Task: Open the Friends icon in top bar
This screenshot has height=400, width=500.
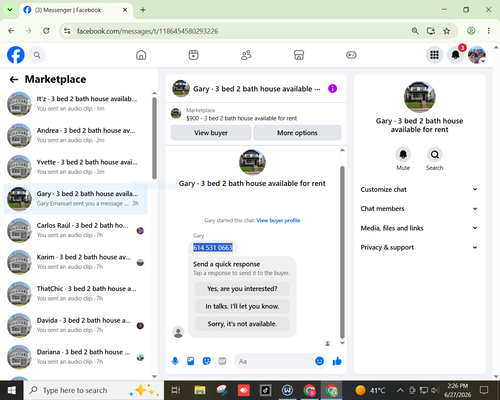Action: [246, 55]
